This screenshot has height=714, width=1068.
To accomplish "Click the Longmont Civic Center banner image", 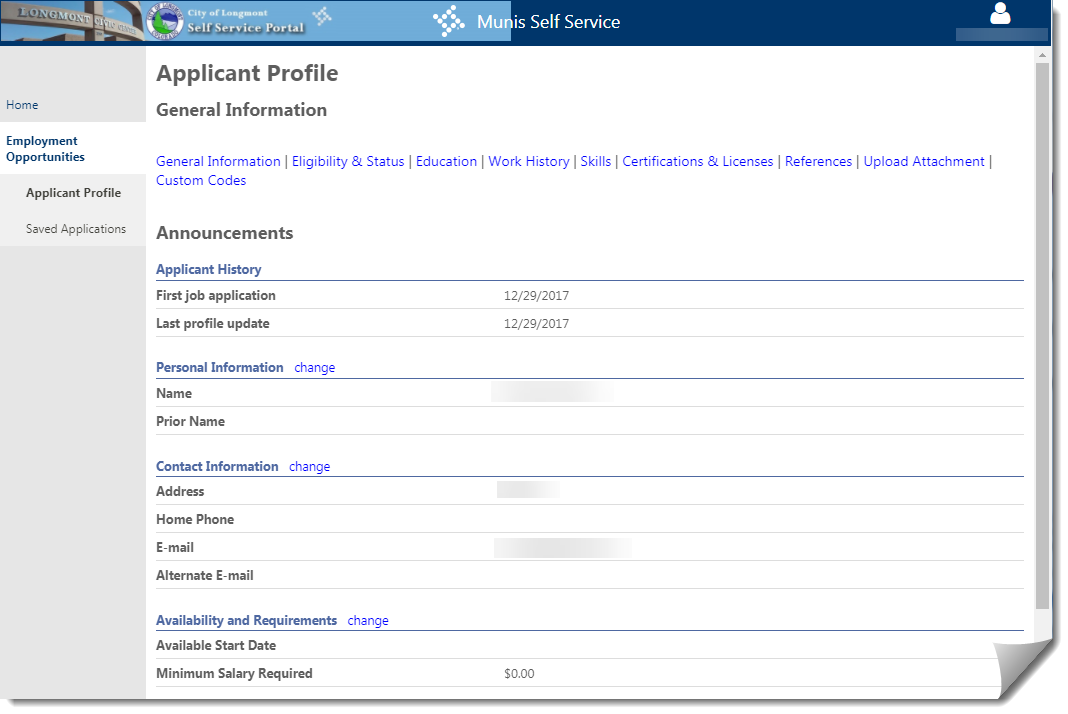I will click(x=70, y=22).
